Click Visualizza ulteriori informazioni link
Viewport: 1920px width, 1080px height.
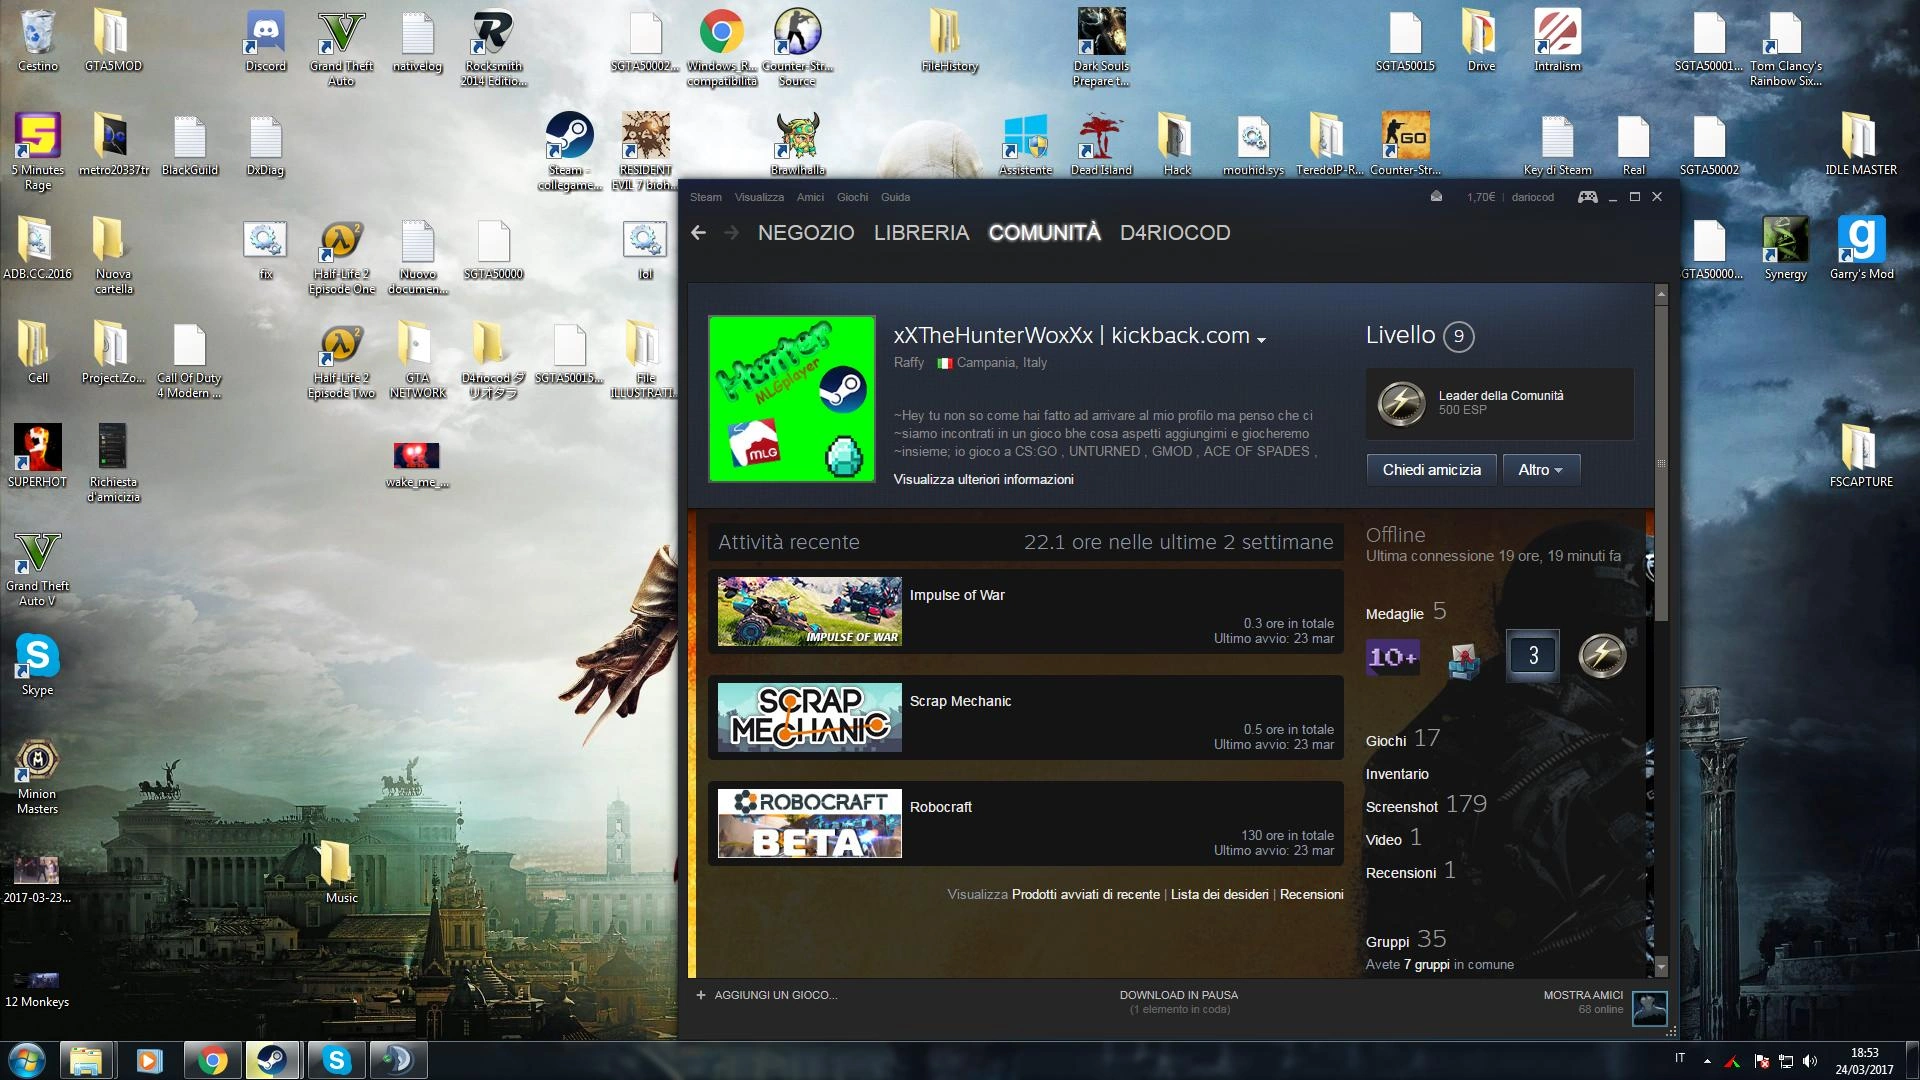(983, 480)
